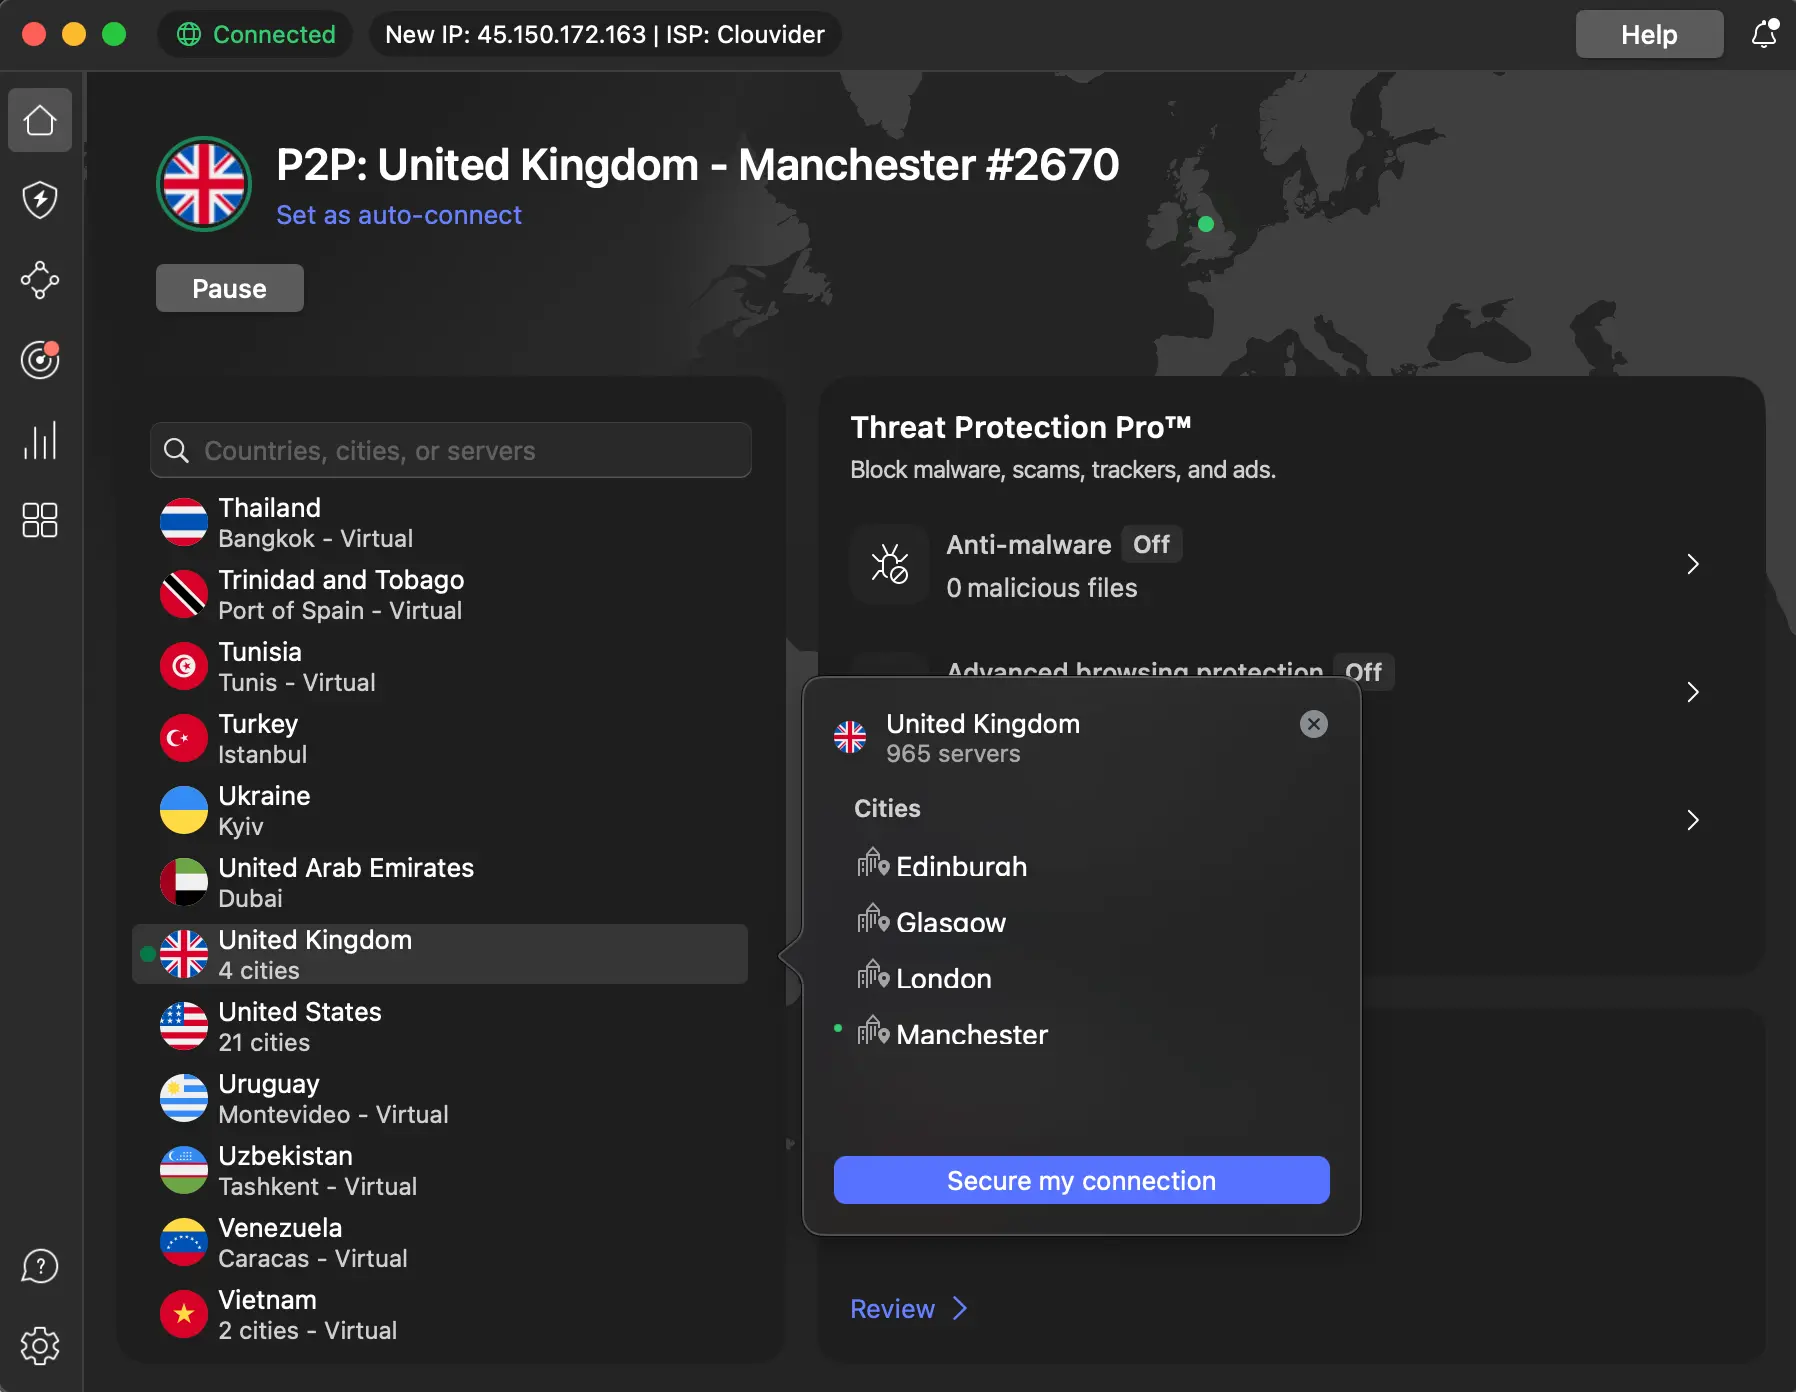Pause the VPN connection

coord(229,288)
